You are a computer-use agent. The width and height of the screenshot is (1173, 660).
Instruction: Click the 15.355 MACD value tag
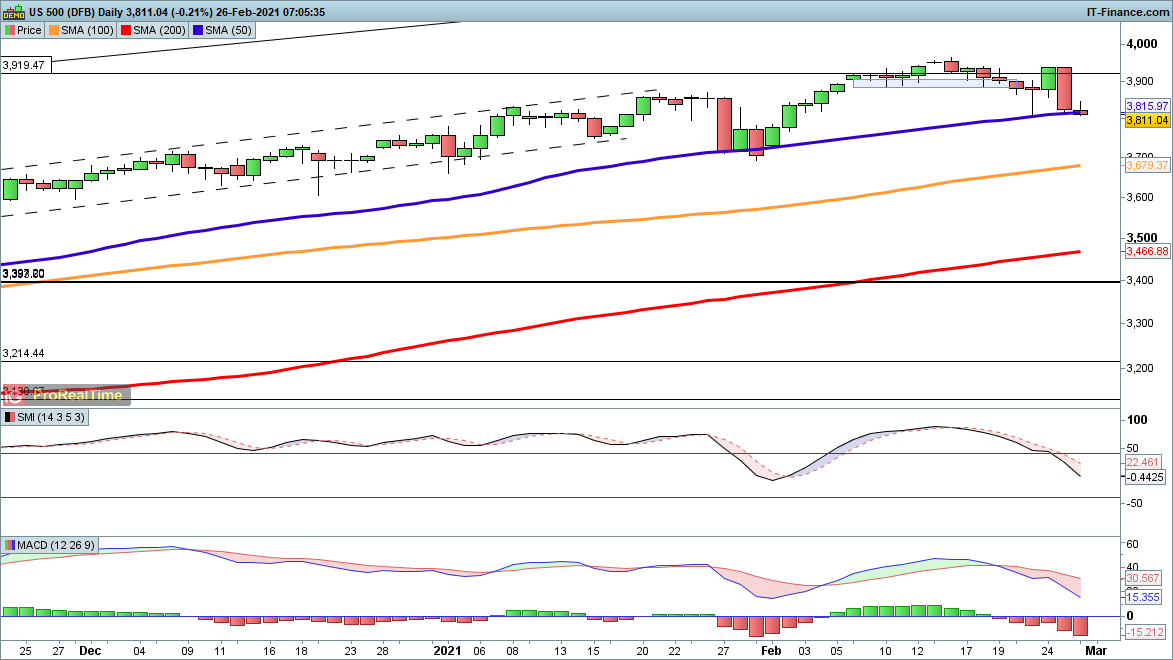(x=1142, y=597)
